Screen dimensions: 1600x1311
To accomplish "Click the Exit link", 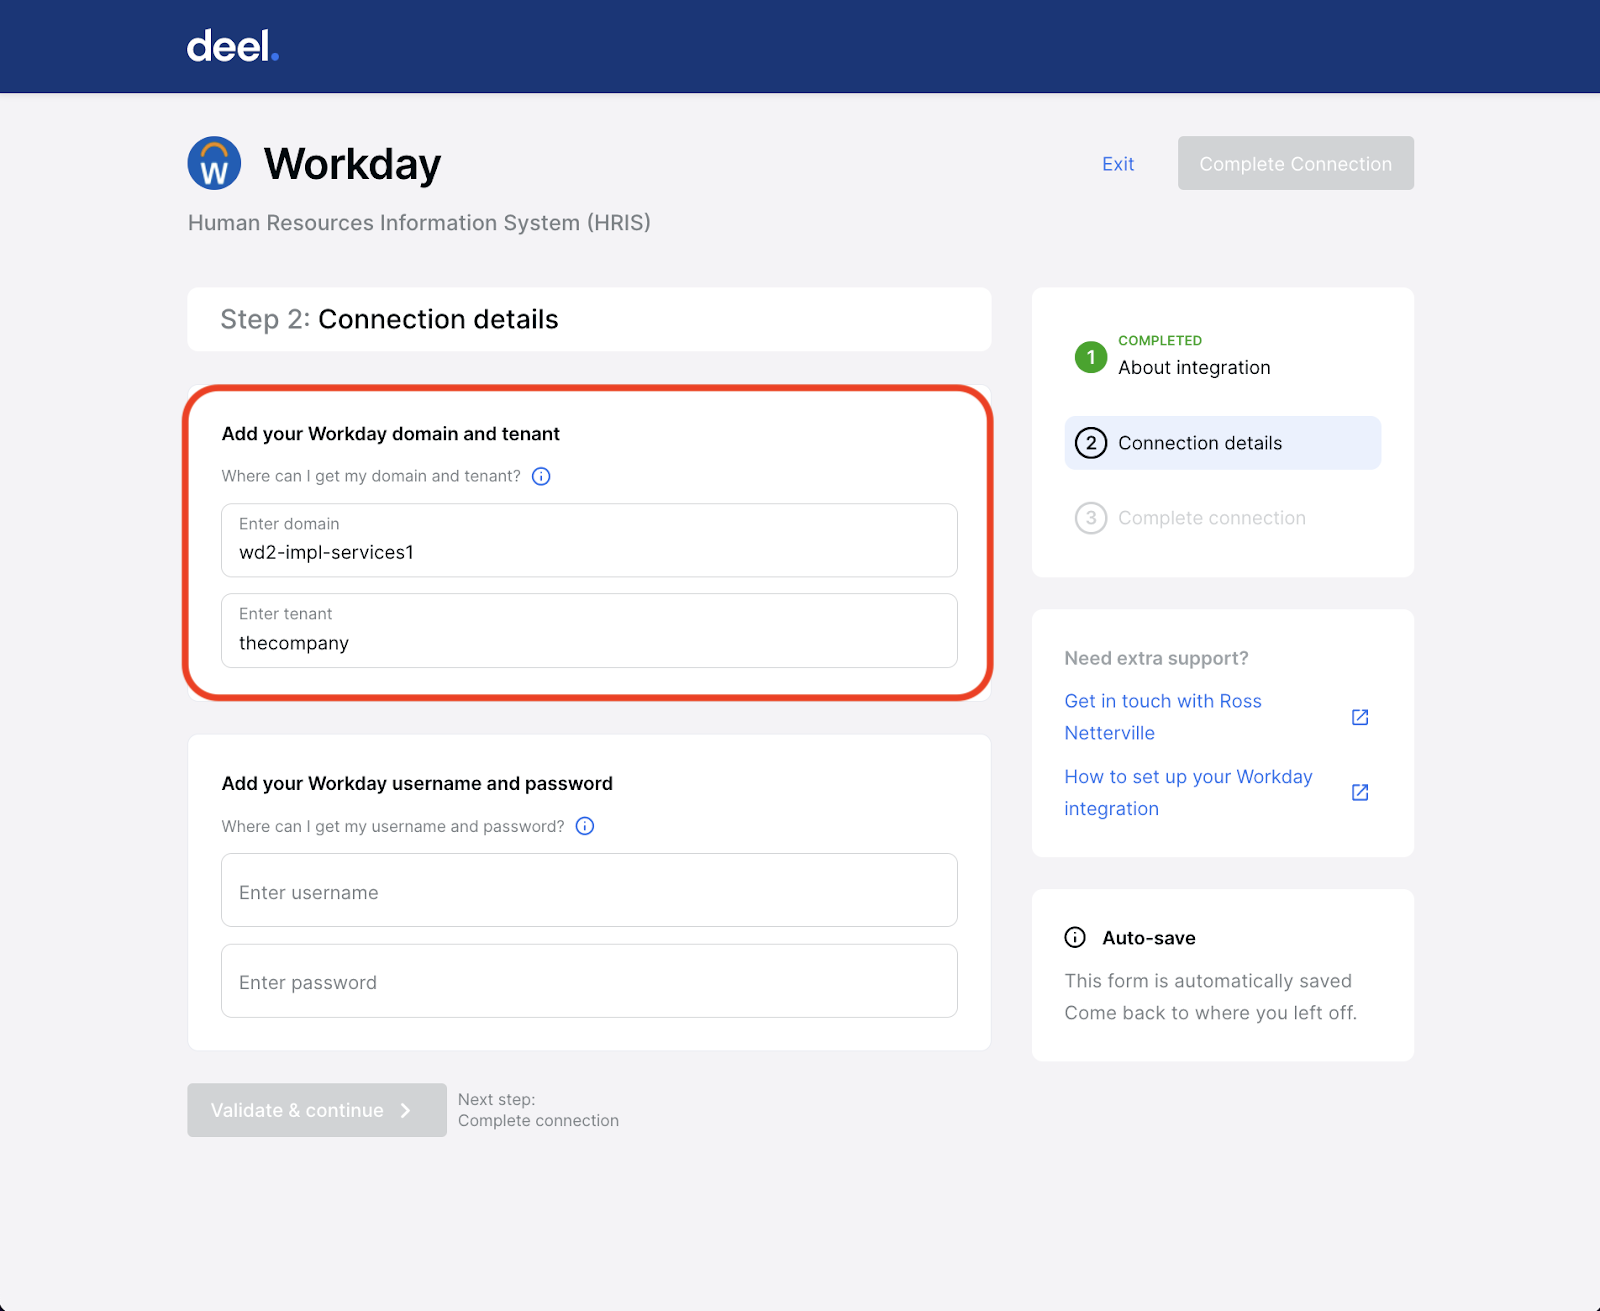I will coord(1117,163).
